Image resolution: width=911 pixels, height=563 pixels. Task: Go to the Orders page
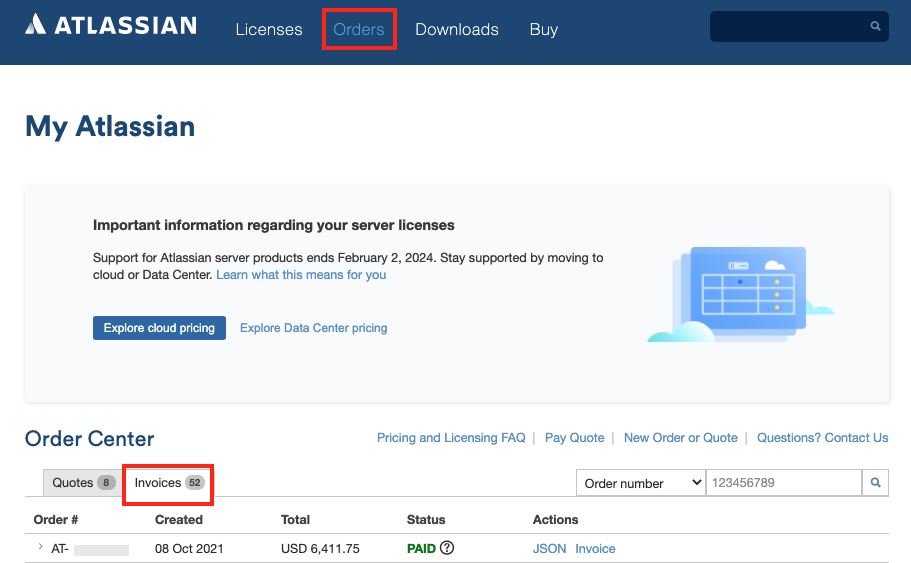point(359,29)
